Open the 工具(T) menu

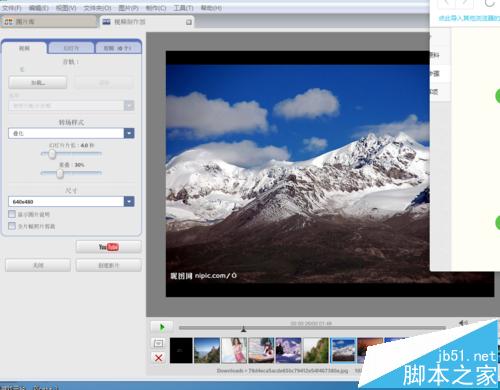(x=183, y=8)
